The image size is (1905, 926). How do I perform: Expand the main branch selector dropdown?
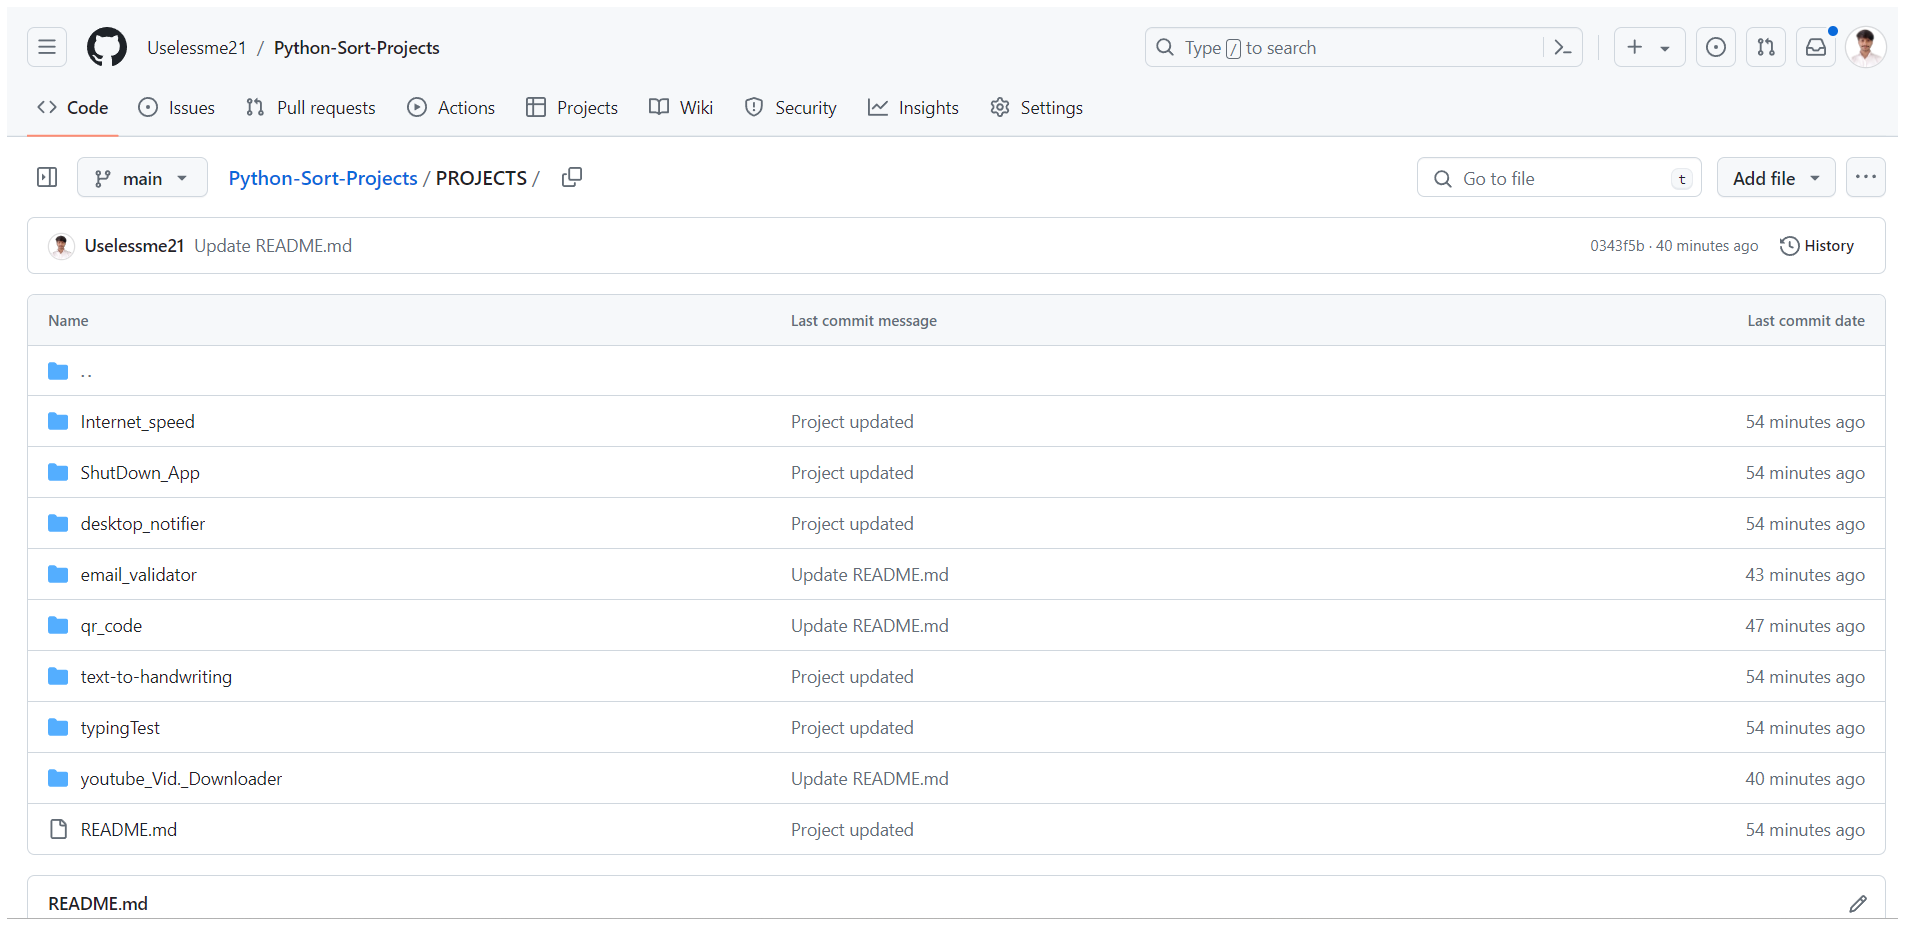click(142, 178)
